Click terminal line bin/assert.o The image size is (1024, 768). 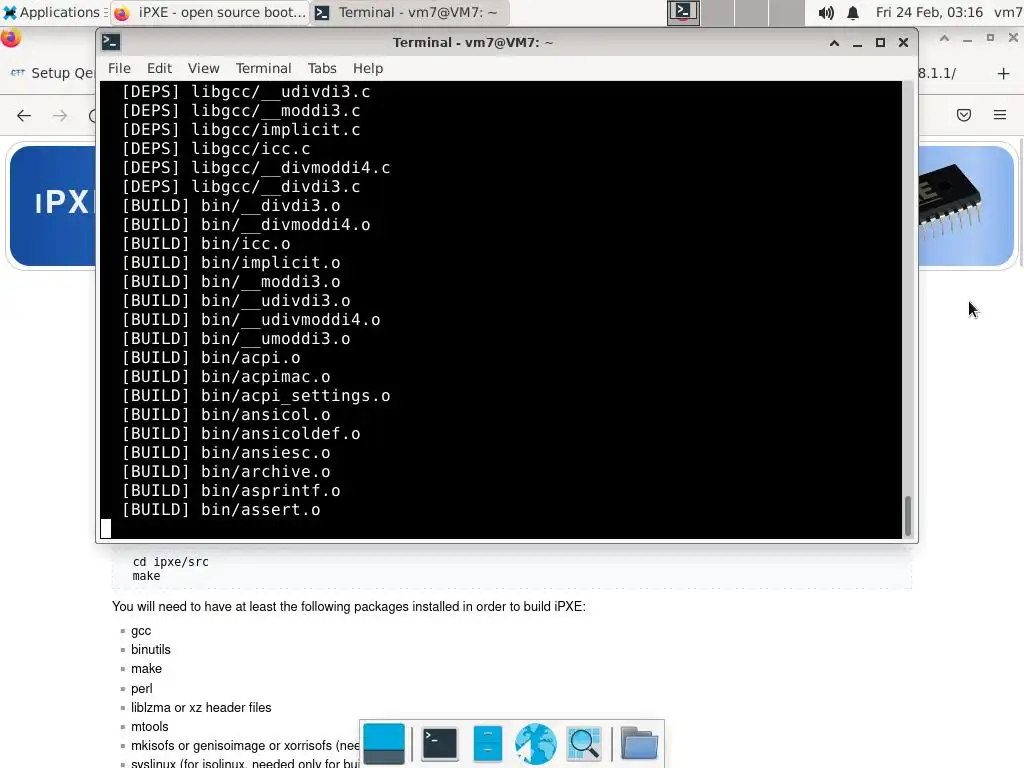coord(221,509)
